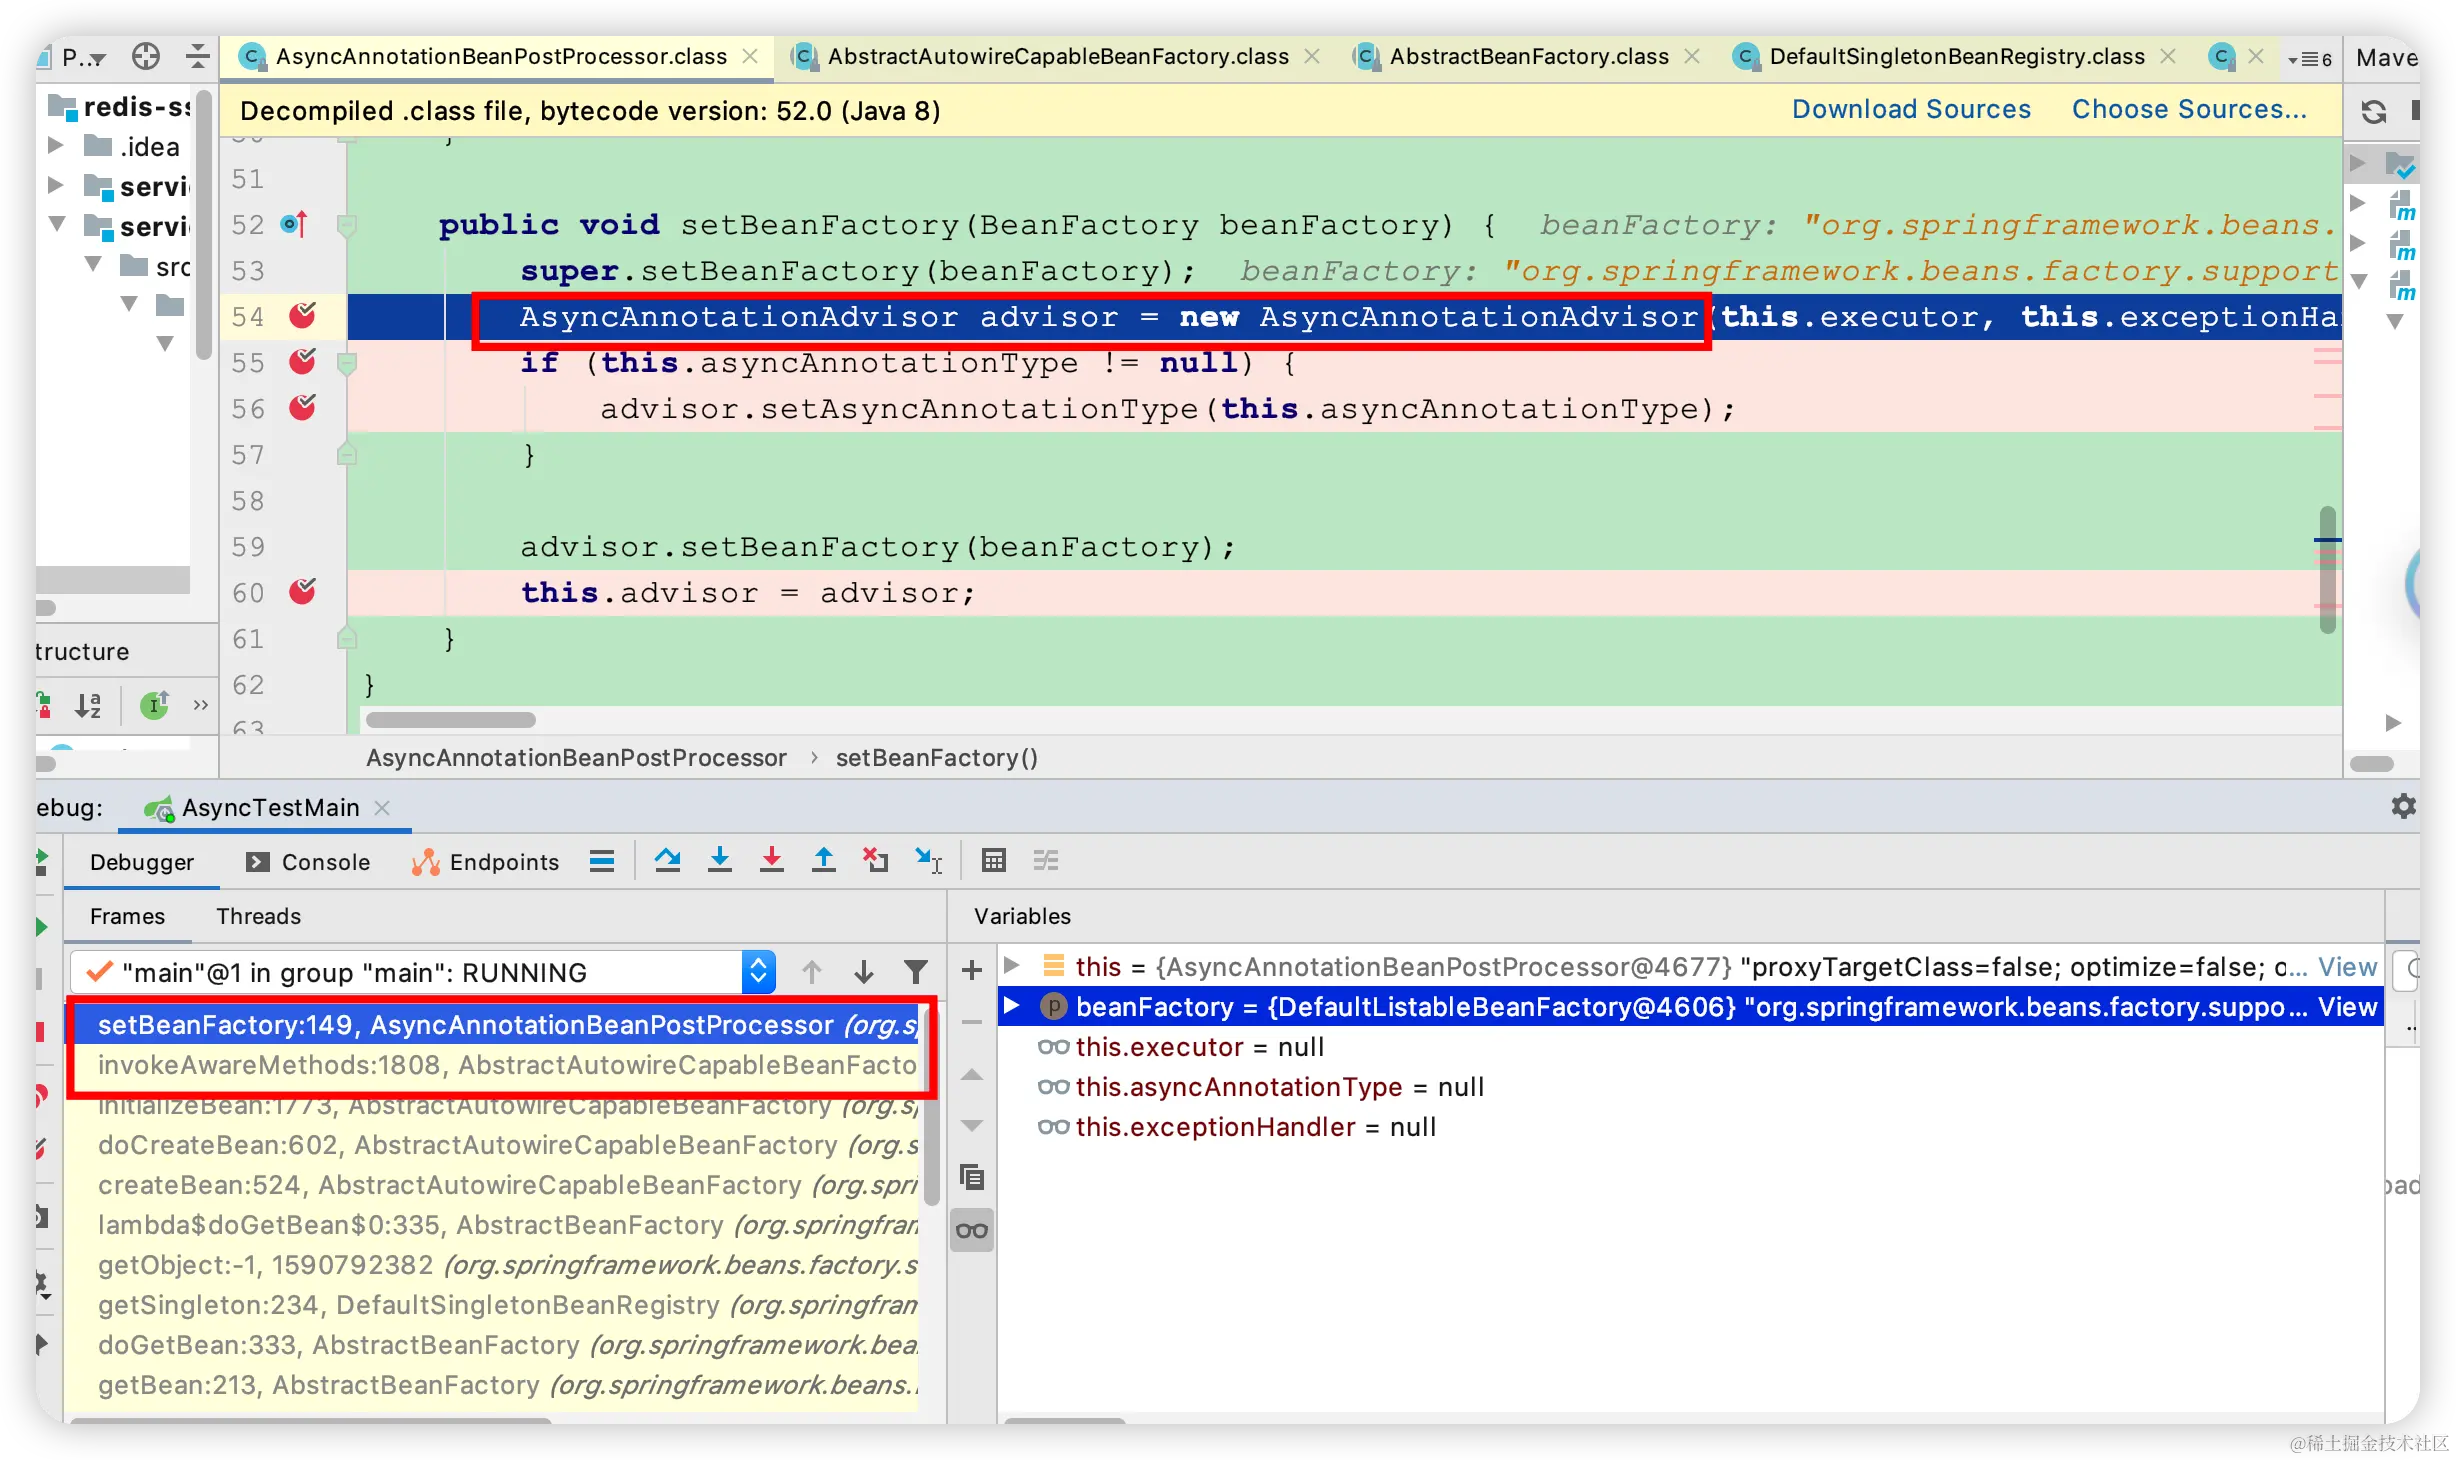2456x1460 pixels.
Task: Open the main thread selector dropdown
Action: (x=758, y=971)
